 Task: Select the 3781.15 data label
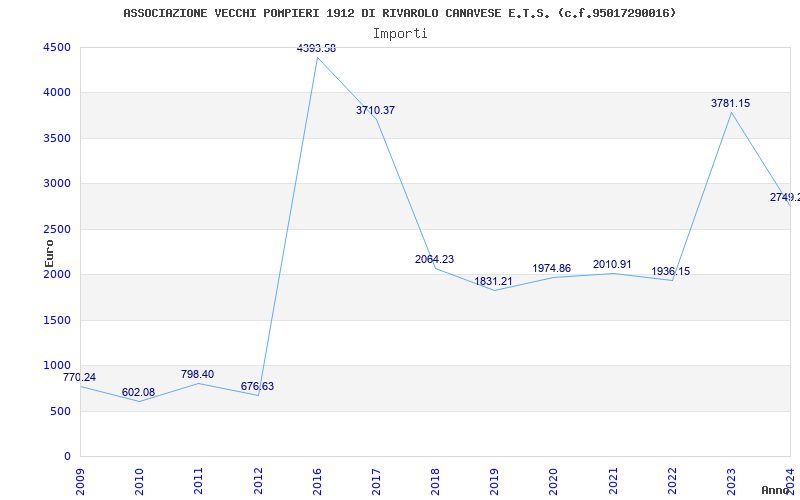731,104
